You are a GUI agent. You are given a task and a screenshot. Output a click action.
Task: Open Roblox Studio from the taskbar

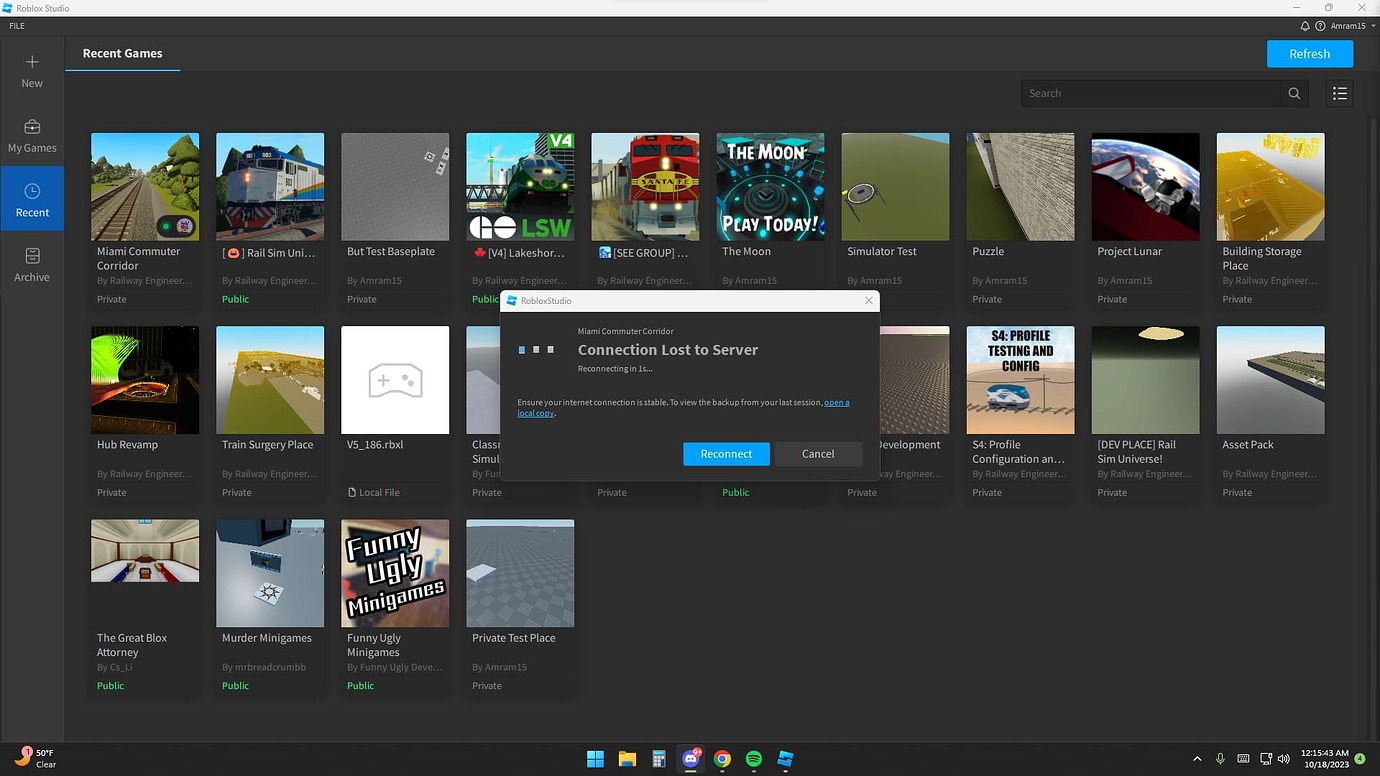784,759
